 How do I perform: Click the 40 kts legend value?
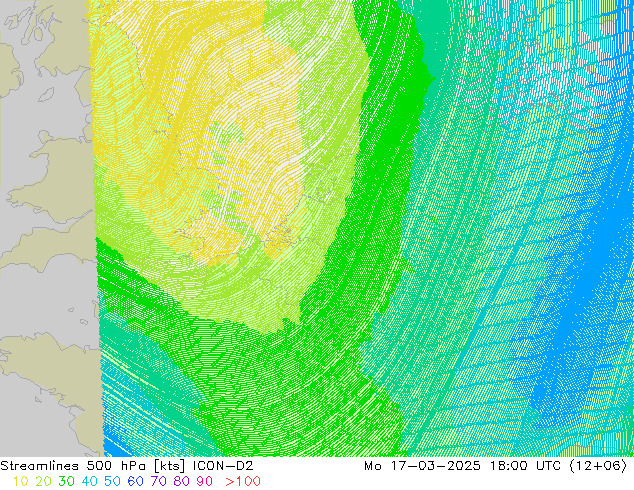click(x=89, y=481)
